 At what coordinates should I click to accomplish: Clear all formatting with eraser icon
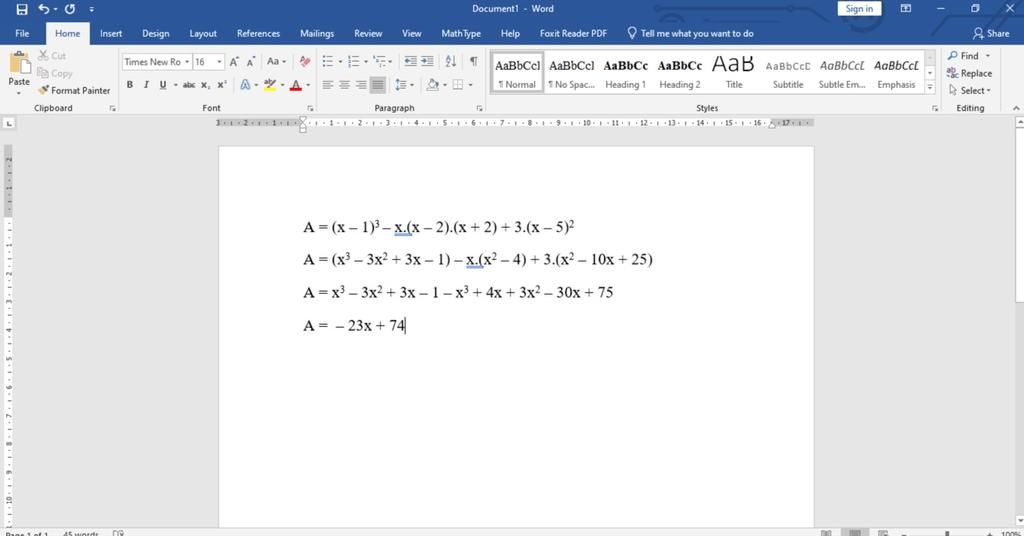point(304,62)
